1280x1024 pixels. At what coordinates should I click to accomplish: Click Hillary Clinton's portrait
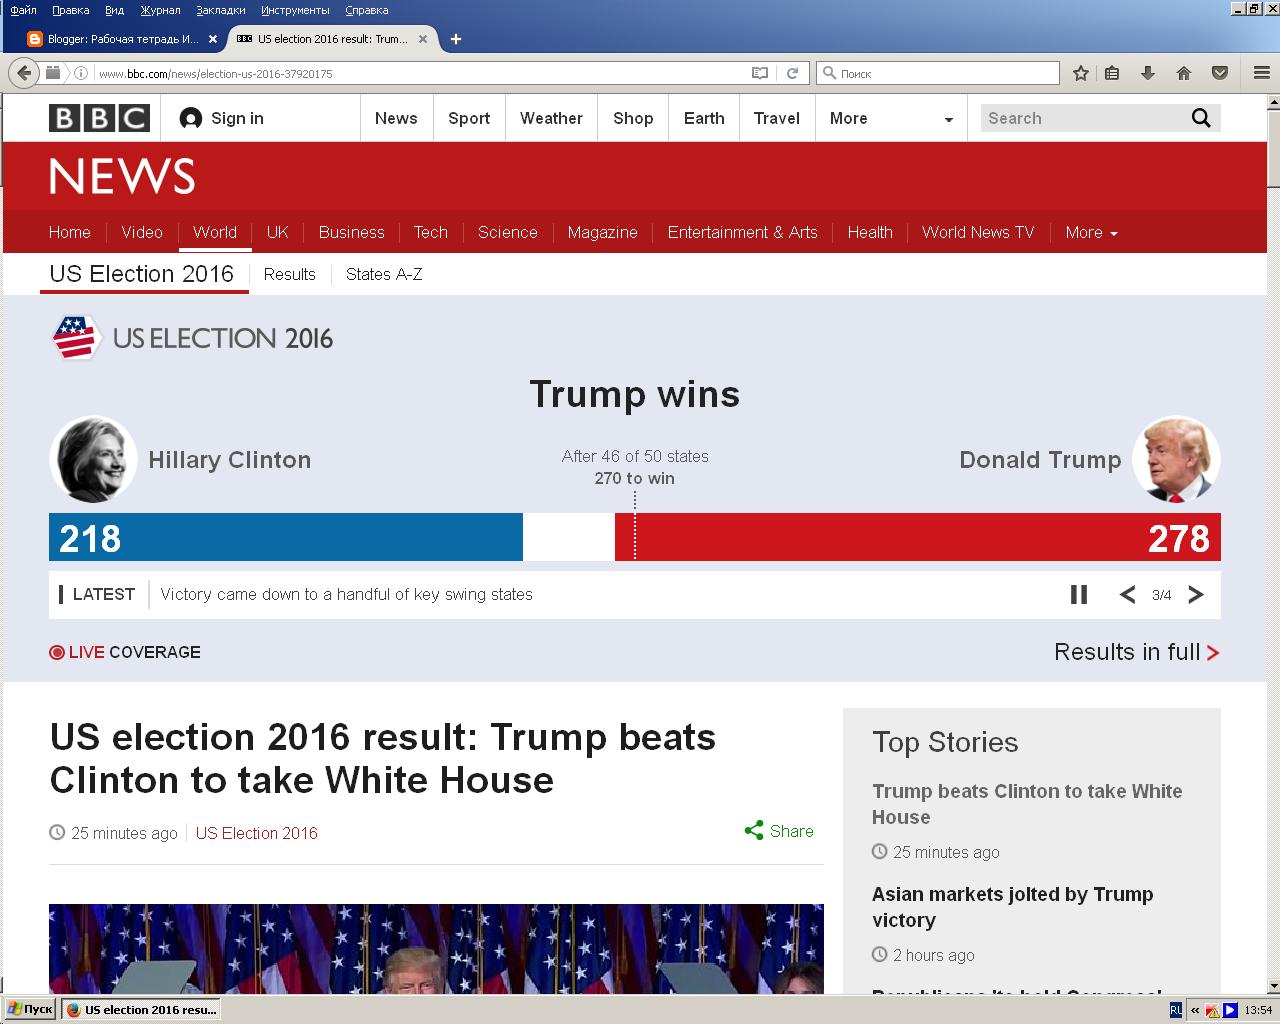[x=93, y=459]
